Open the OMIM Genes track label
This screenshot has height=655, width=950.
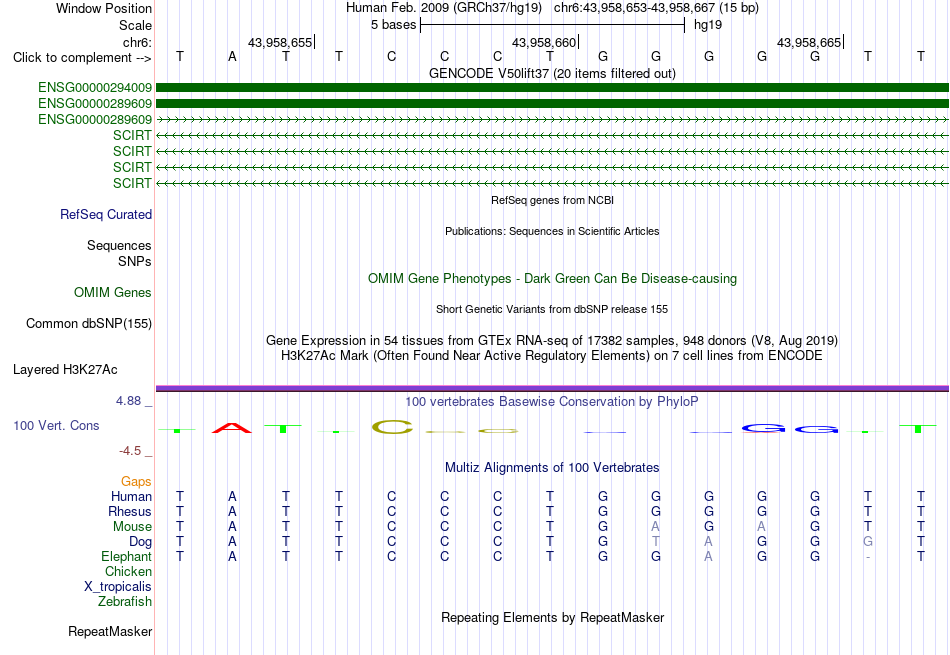point(113,293)
